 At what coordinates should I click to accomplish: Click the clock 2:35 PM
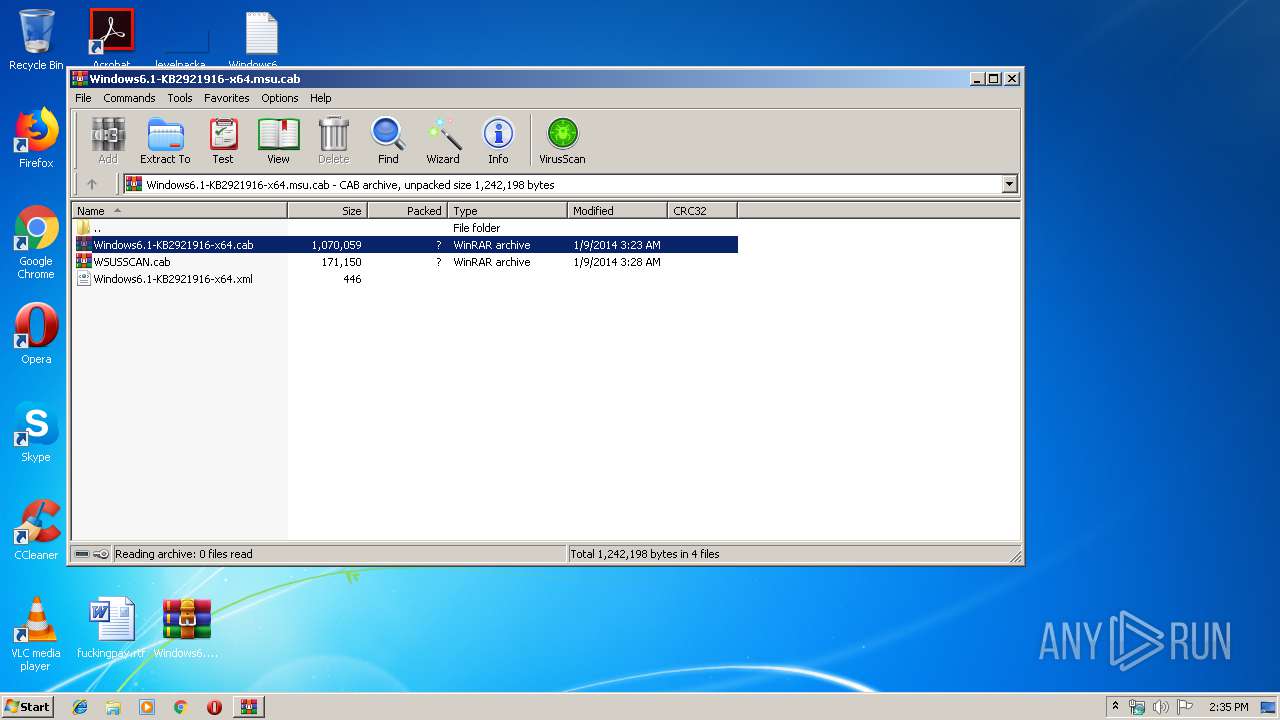[x=1228, y=707]
